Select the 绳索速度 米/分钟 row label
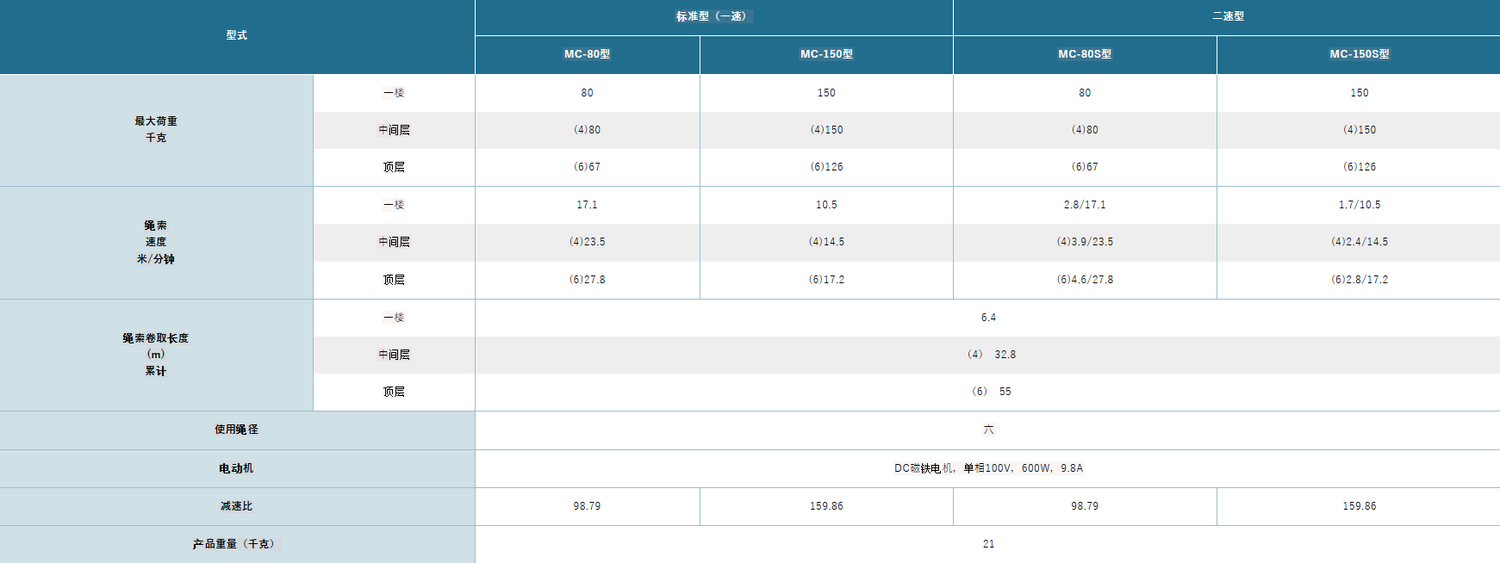The width and height of the screenshot is (1500, 563). [156, 242]
